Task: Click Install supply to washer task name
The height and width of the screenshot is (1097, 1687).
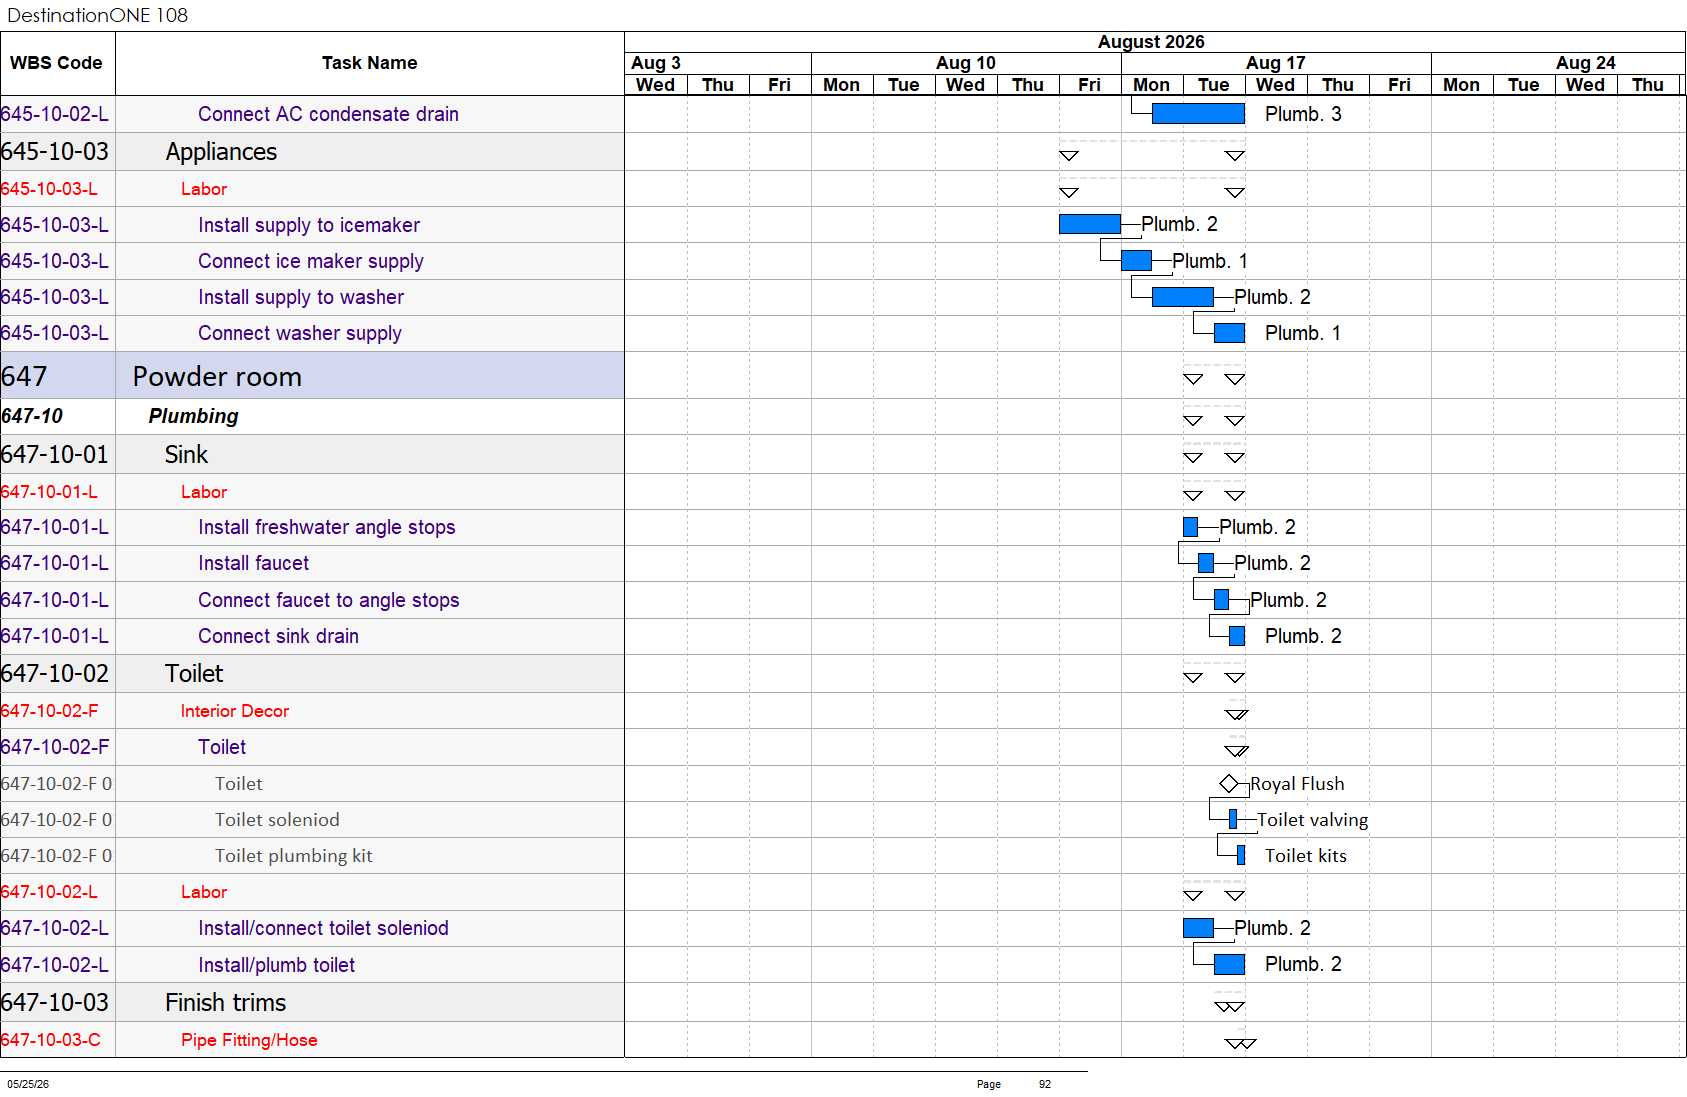Action: [x=301, y=297]
